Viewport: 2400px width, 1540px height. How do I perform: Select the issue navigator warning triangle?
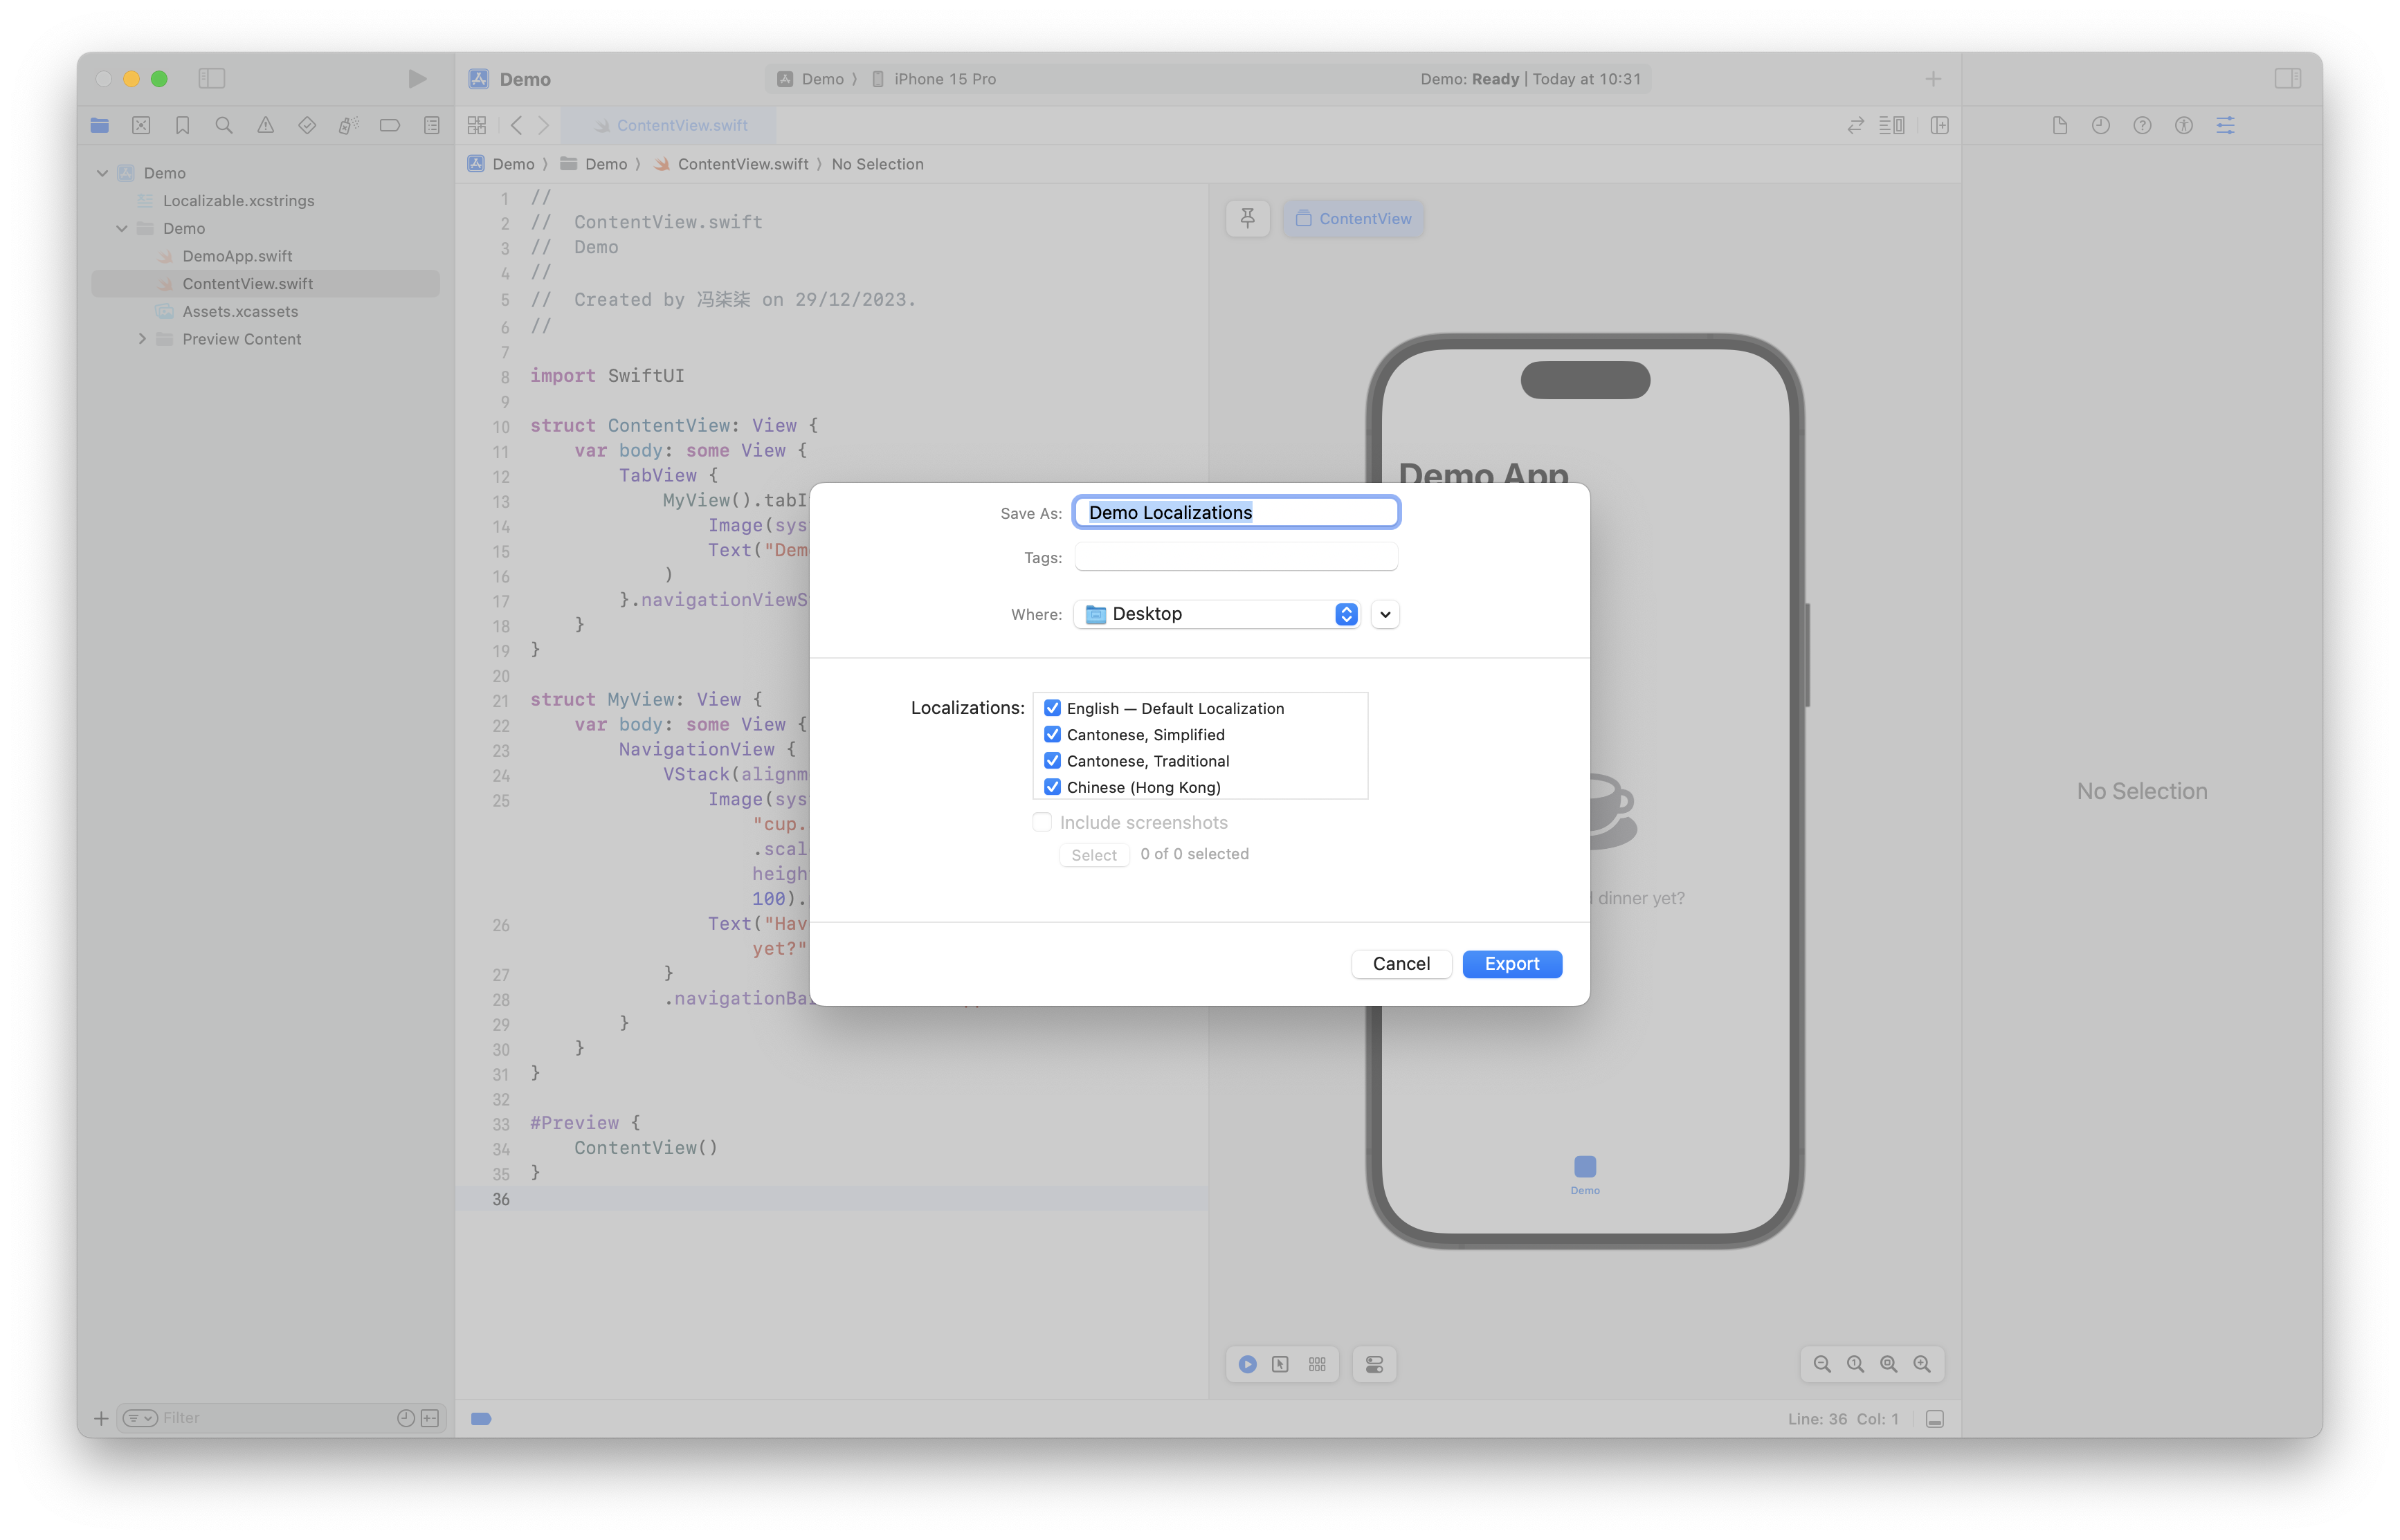click(265, 125)
